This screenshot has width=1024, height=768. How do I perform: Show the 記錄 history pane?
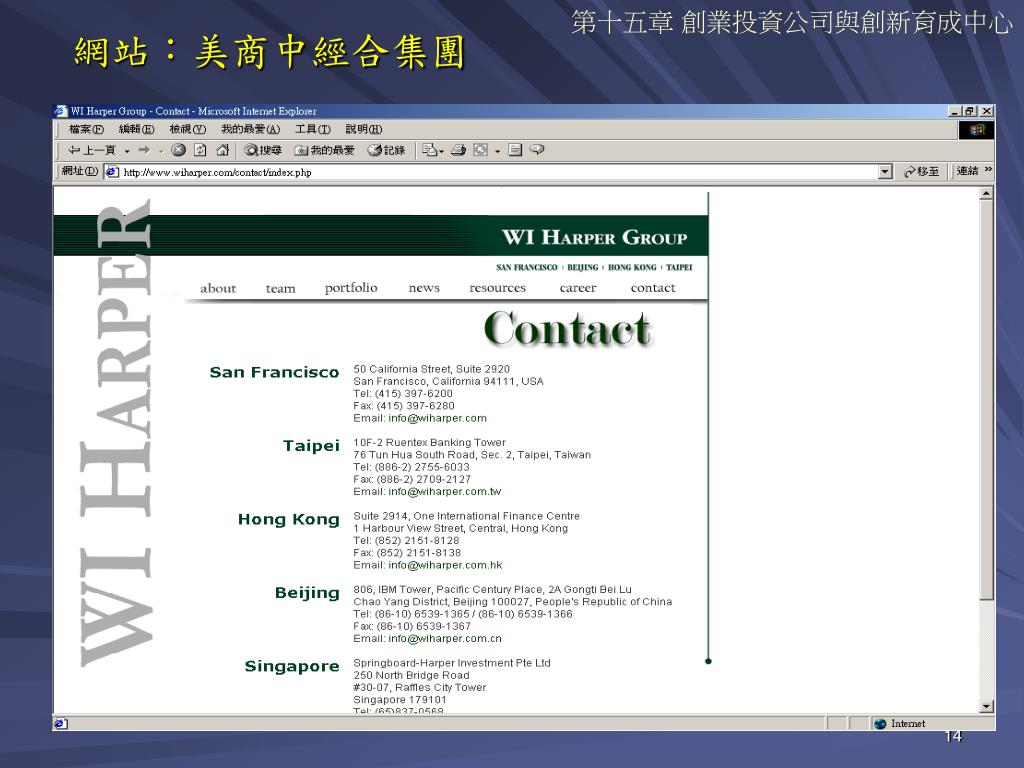tap(386, 150)
